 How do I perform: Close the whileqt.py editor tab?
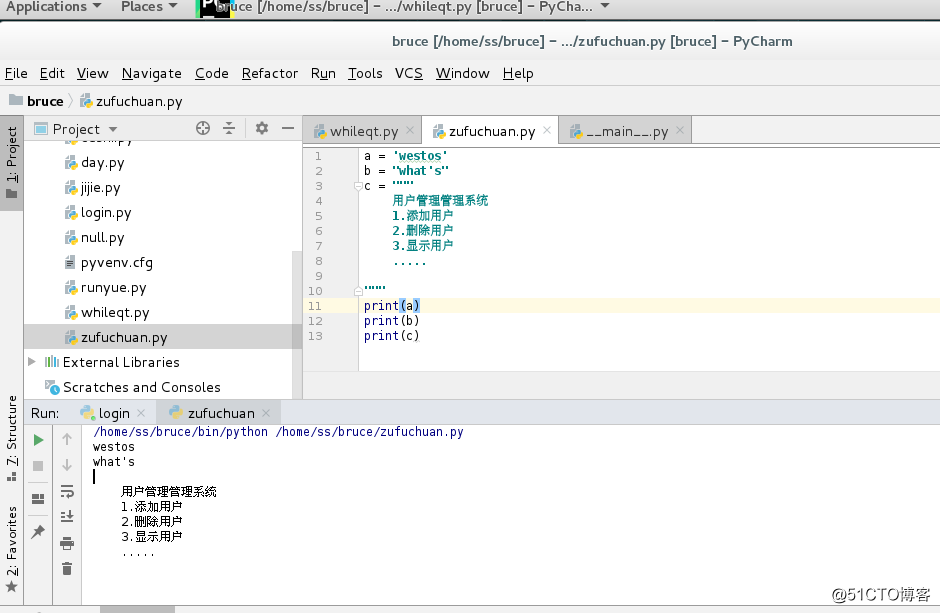[410, 130]
